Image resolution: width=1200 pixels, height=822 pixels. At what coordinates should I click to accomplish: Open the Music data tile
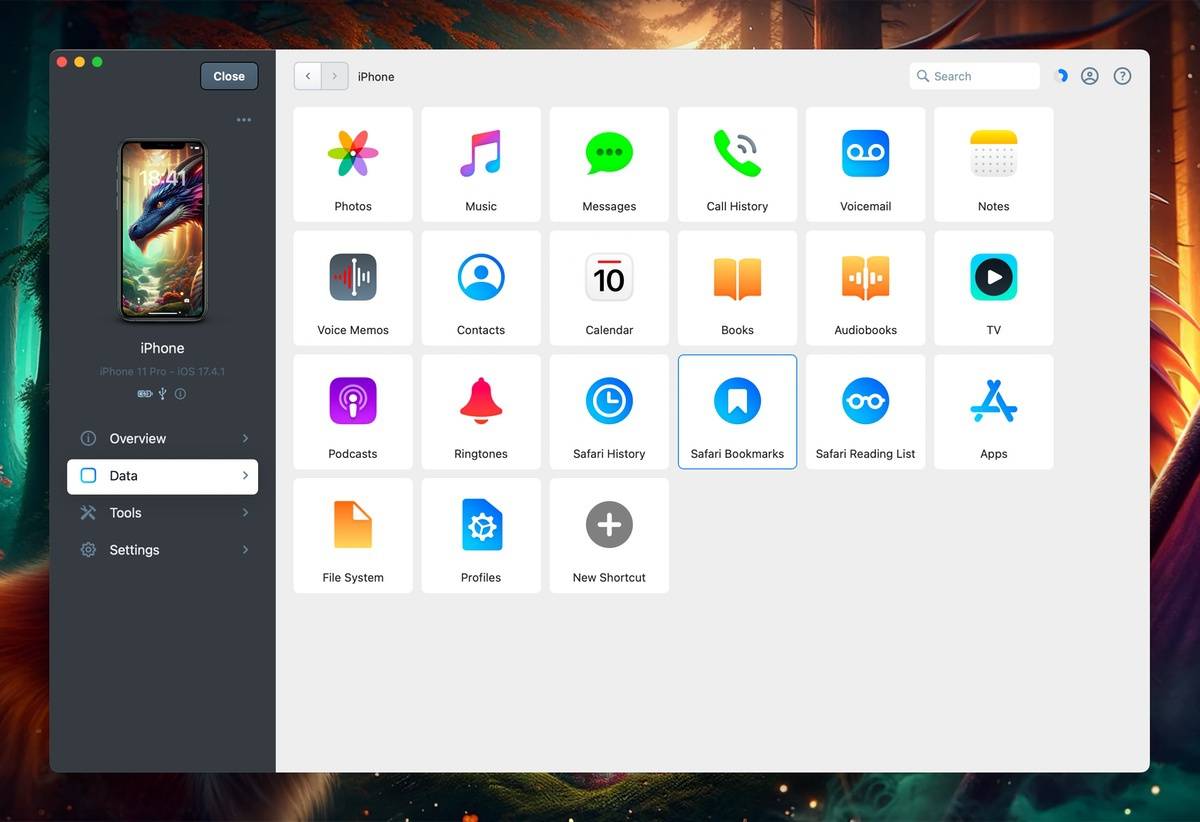point(481,164)
